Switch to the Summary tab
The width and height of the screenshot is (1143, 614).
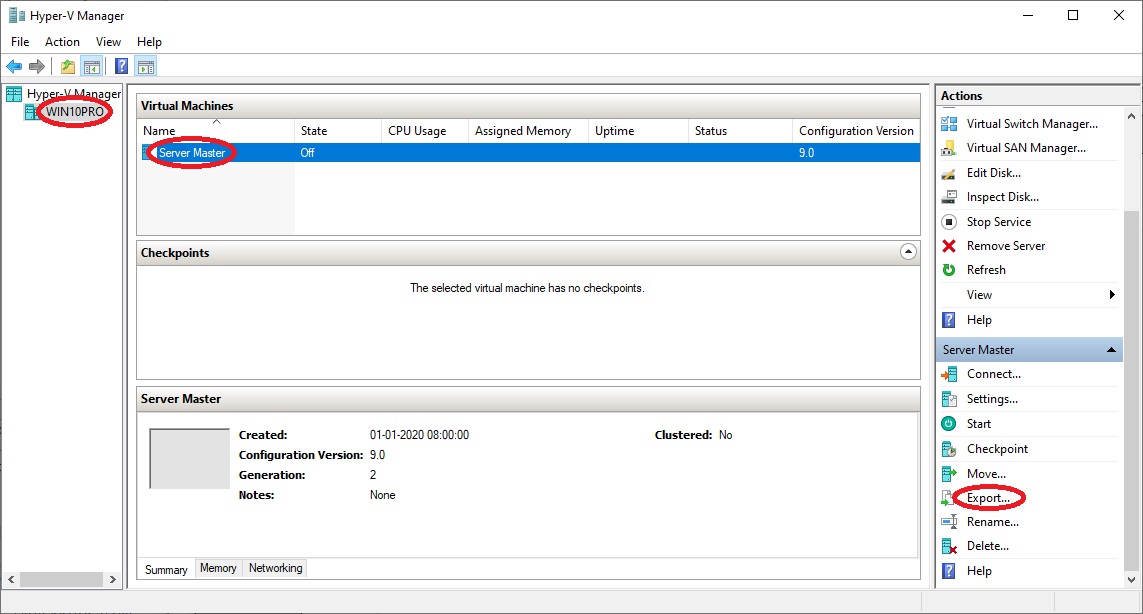pos(166,570)
